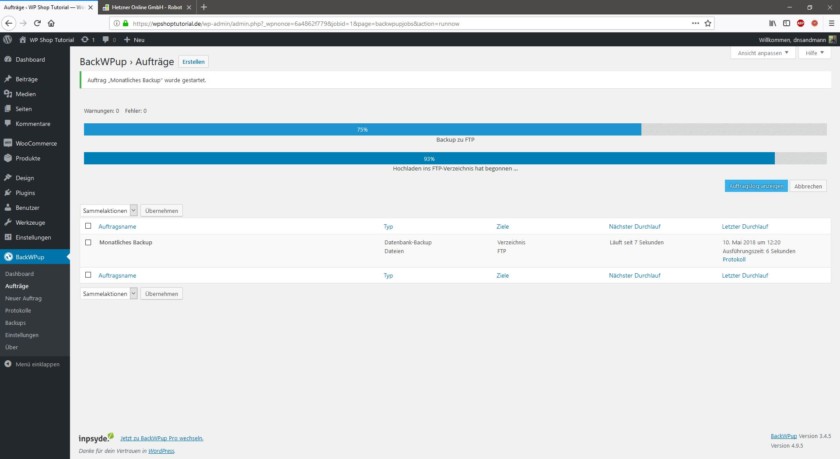Open the bottom Sammelaktionen dropdown

coord(109,294)
